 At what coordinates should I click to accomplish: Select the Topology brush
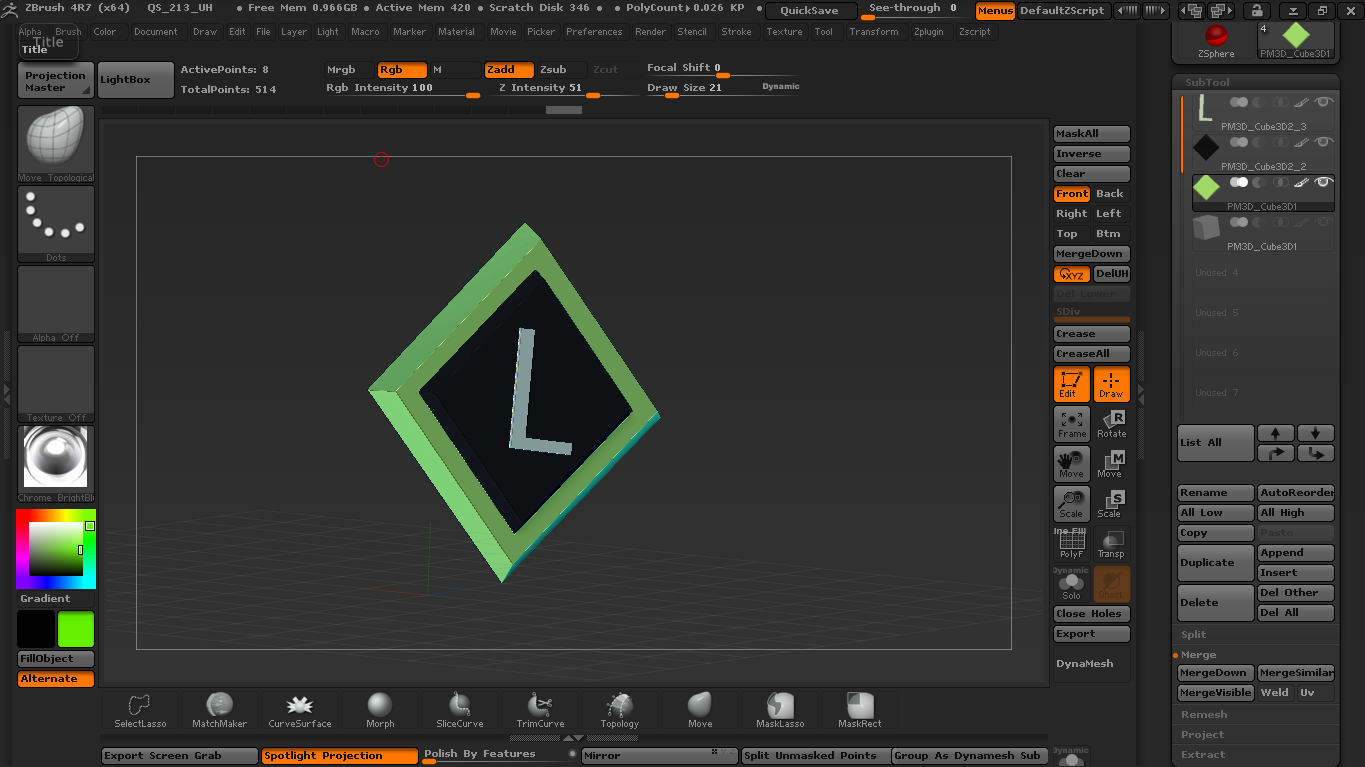click(x=620, y=710)
